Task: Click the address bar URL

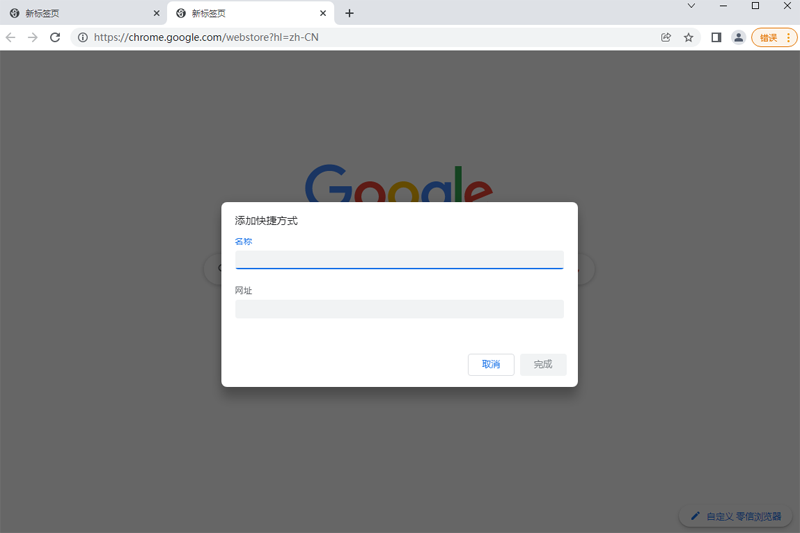Action: click(206, 37)
